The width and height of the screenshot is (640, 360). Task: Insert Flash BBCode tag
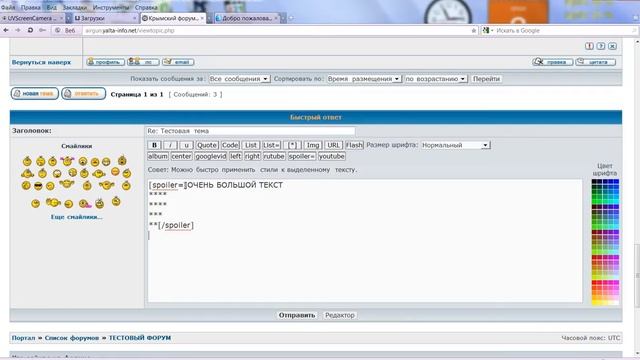click(x=354, y=145)
